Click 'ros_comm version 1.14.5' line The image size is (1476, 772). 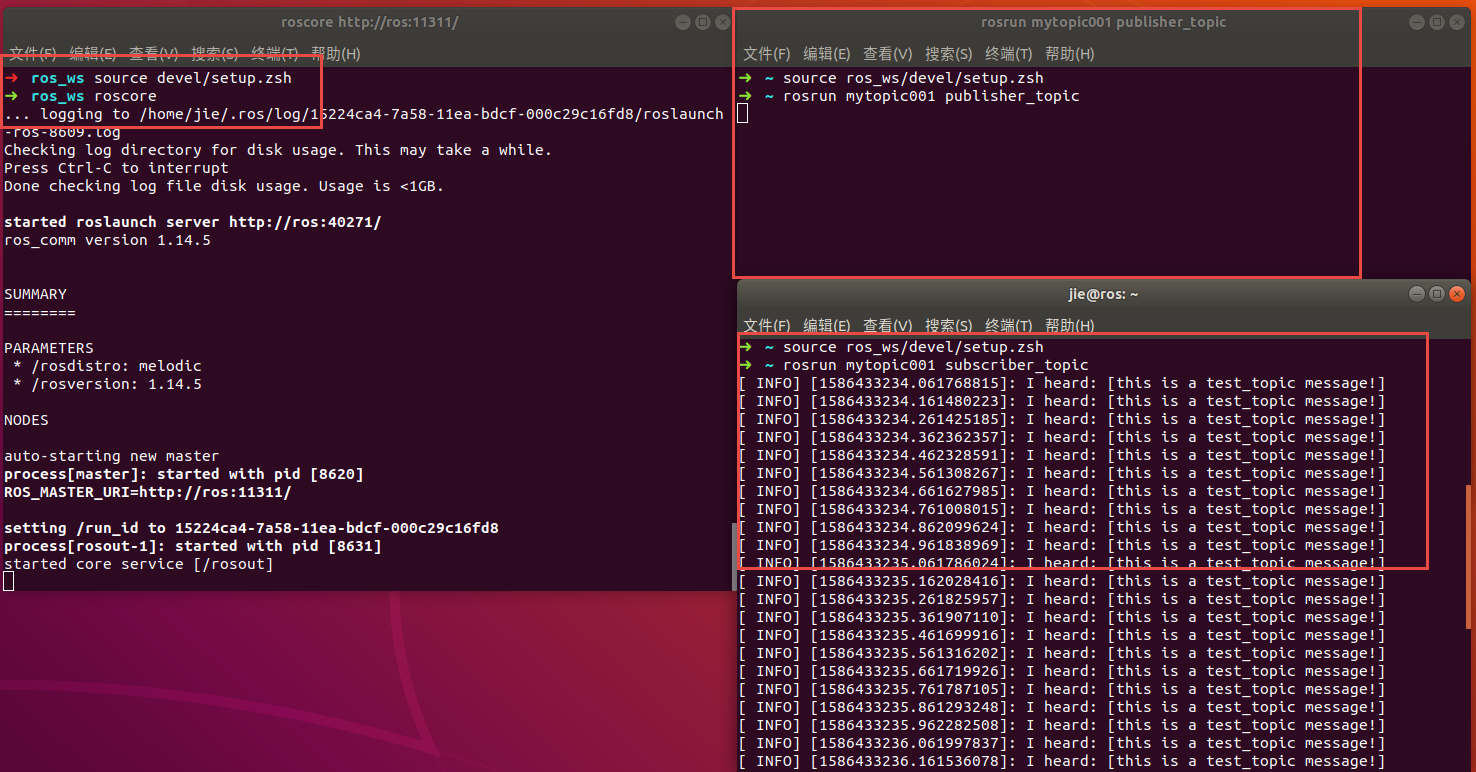[107, 240]
